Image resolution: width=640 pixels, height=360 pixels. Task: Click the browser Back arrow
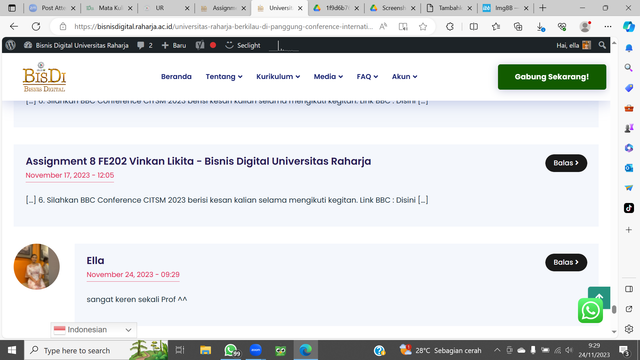click(14, 27)
